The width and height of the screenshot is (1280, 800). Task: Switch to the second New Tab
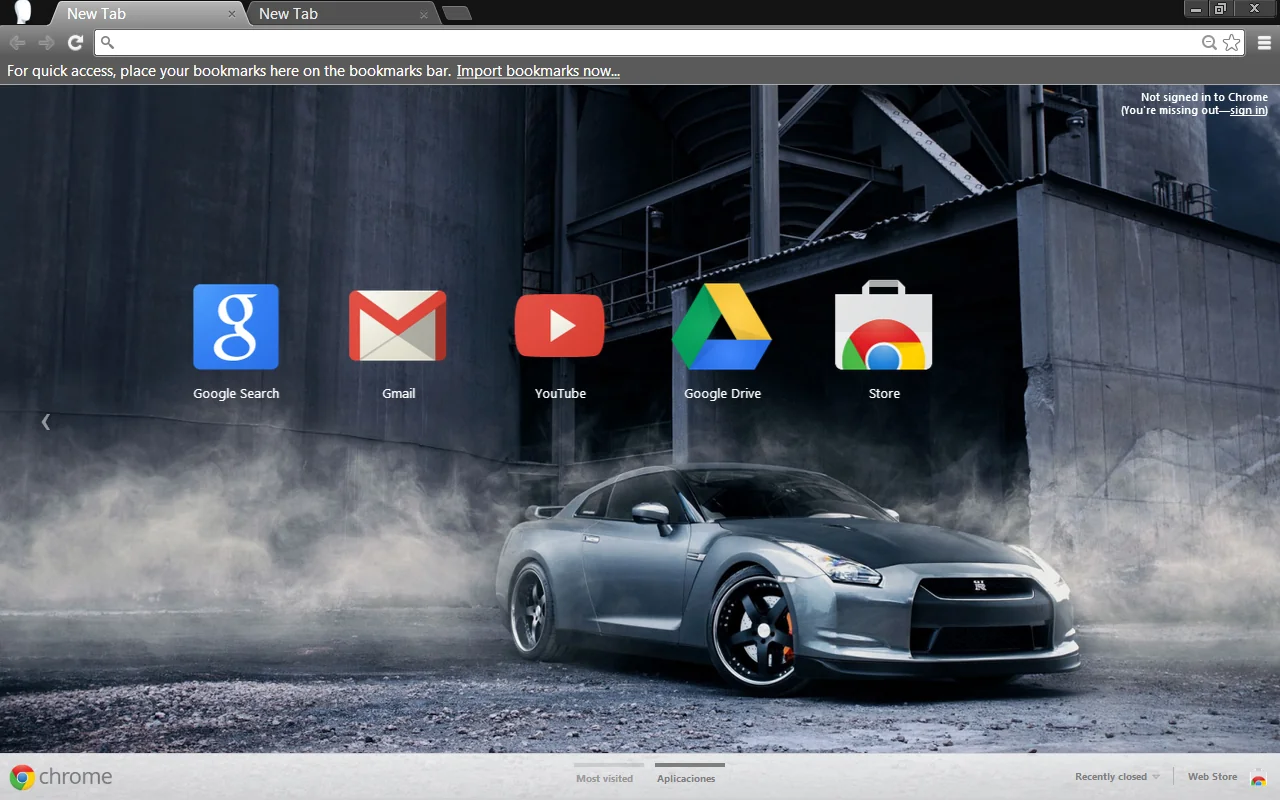pyautogui.click(x=338, y=13)
